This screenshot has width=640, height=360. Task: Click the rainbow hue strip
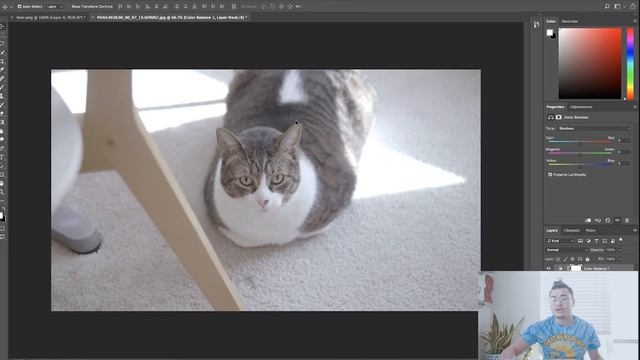tap(630, 63)
